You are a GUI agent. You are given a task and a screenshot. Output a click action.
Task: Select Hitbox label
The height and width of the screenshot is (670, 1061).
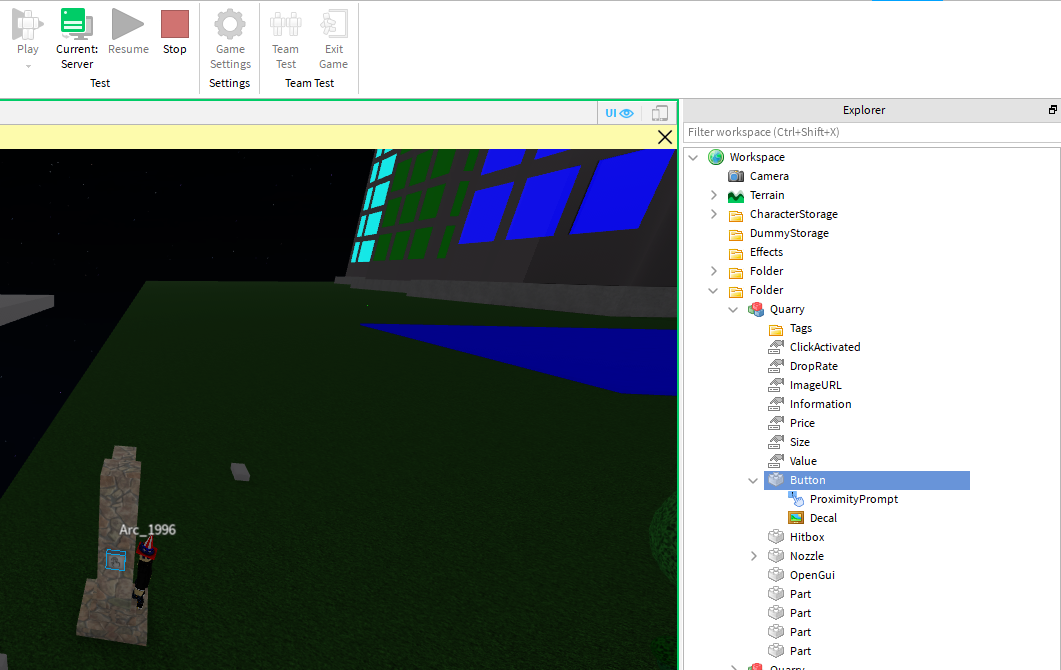click(x=807, y=537)
